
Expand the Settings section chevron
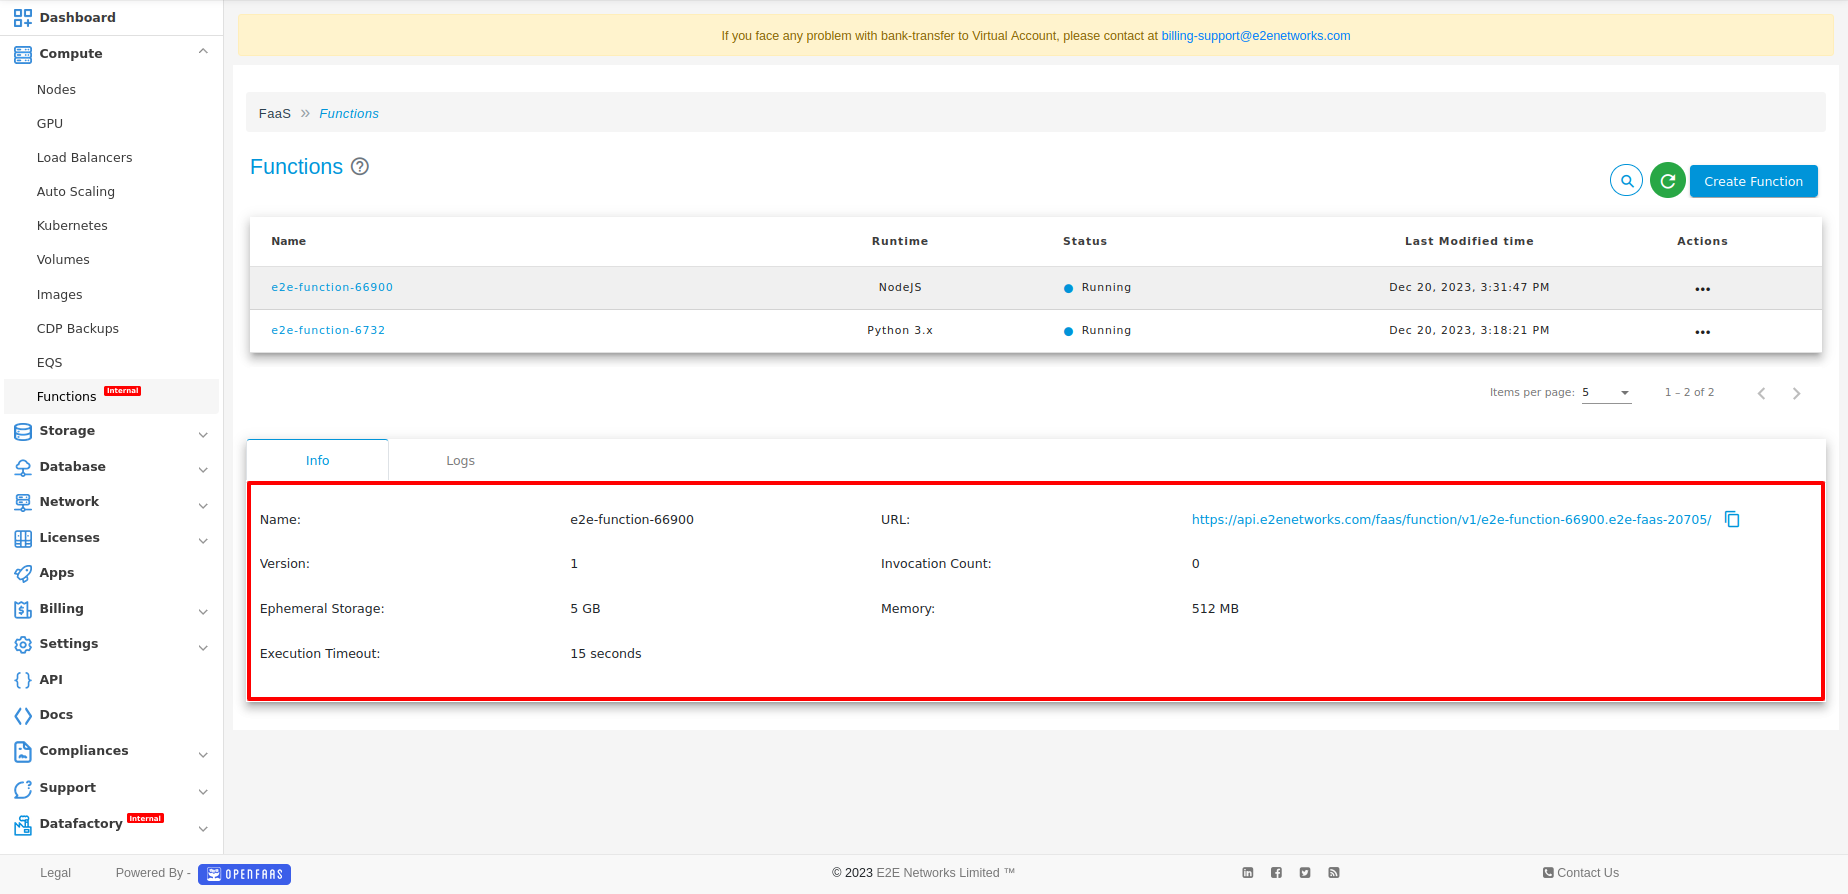pyautogui.click(x=203, y=647)
